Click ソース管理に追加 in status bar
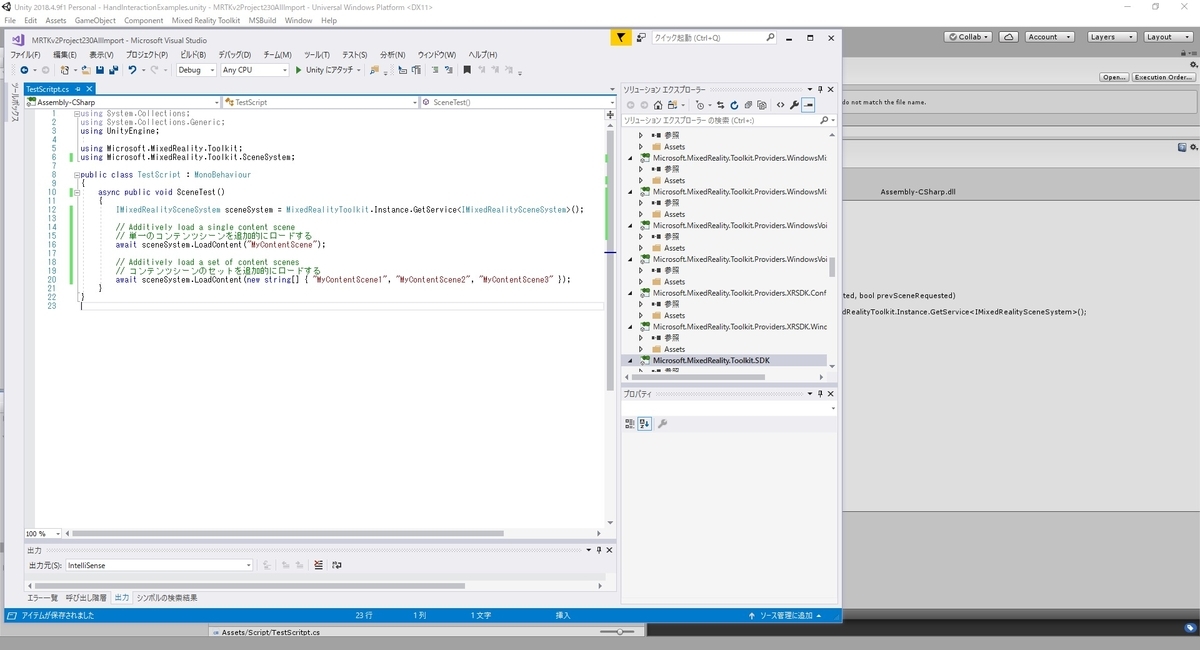The image size is (1200, 650). [786, 615]
